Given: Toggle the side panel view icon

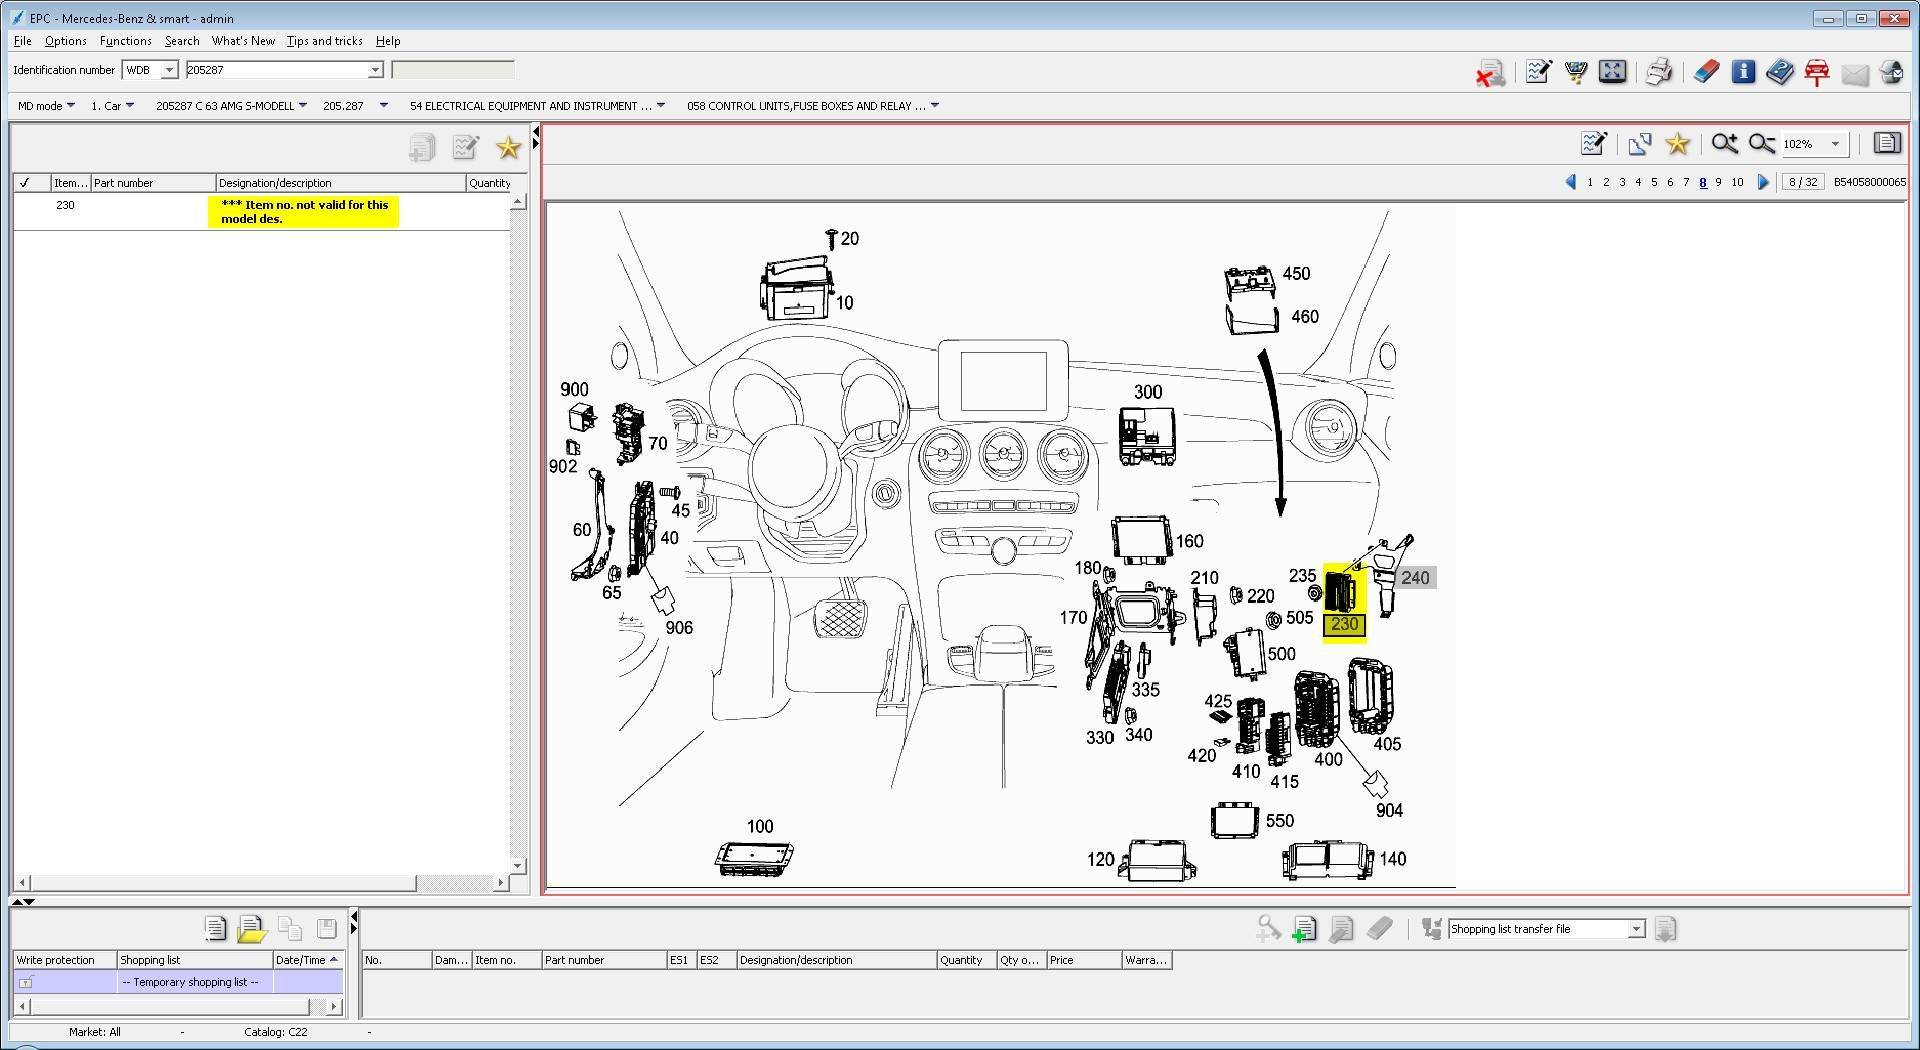Looking at the screenshot, I should tap(1886, 144).
